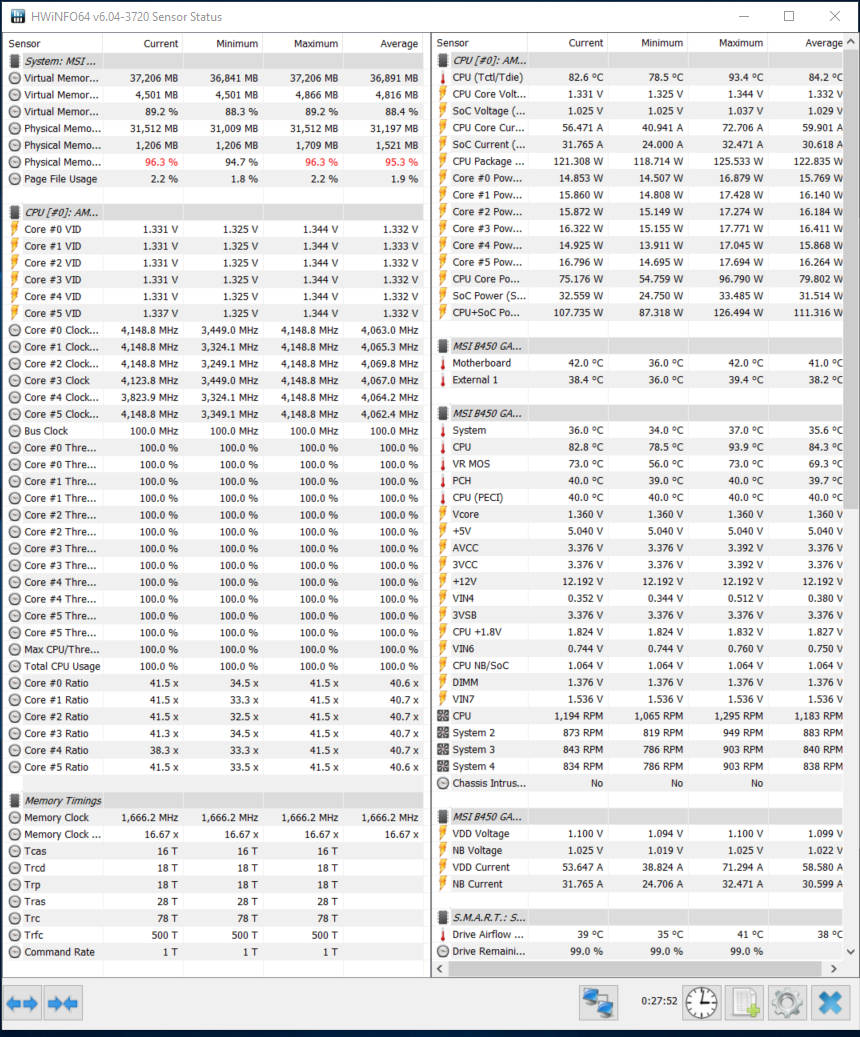Click lightning icon beside Core #0 VID
Viewport: 860px width, 1037px height.
pos(15,229)
